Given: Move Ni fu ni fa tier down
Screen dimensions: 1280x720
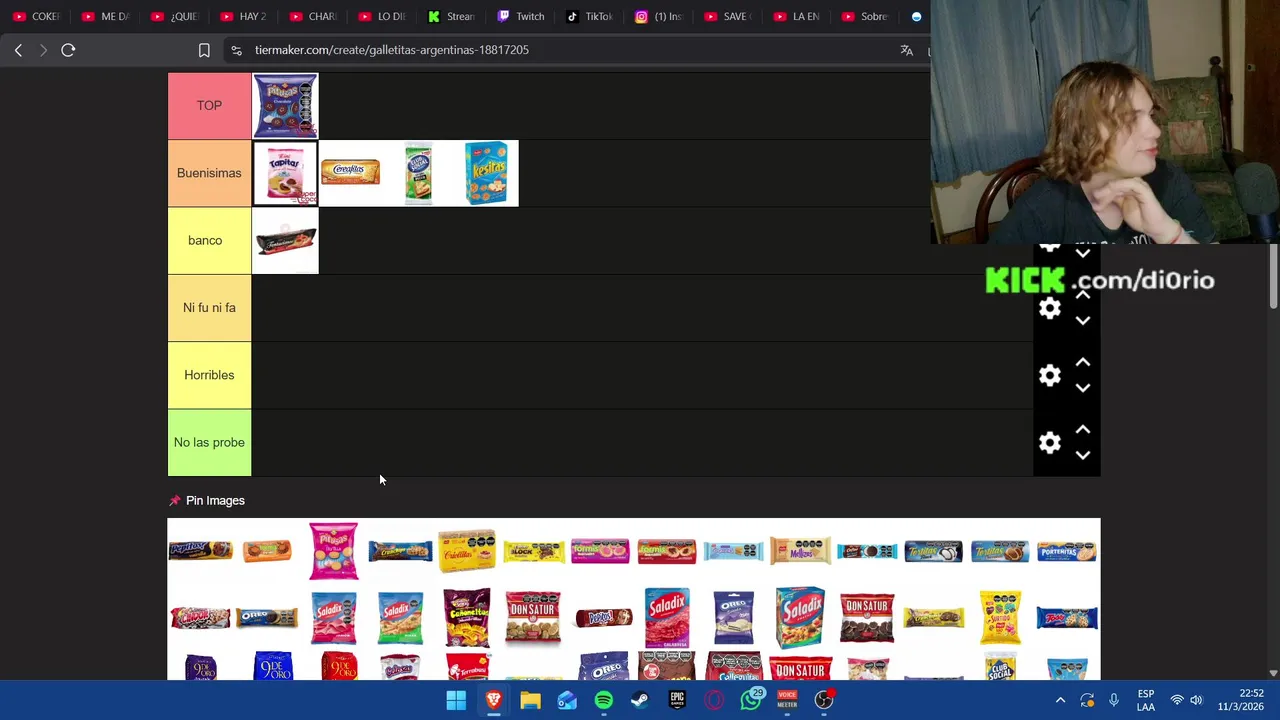Looking at the screenshot, I should (x=1082, y=321).
